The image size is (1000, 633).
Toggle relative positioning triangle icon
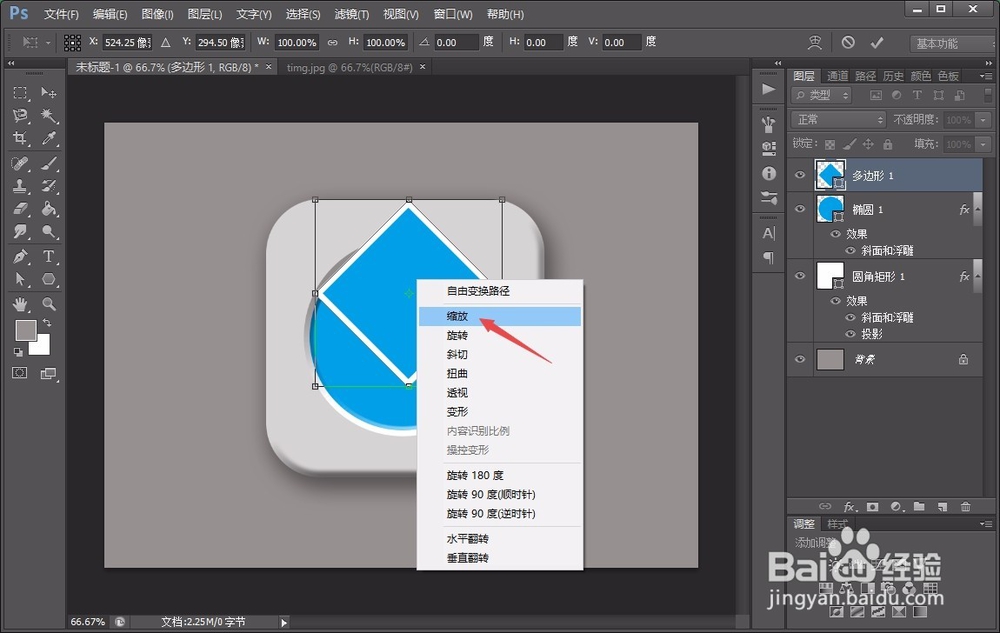click(166, 42)
